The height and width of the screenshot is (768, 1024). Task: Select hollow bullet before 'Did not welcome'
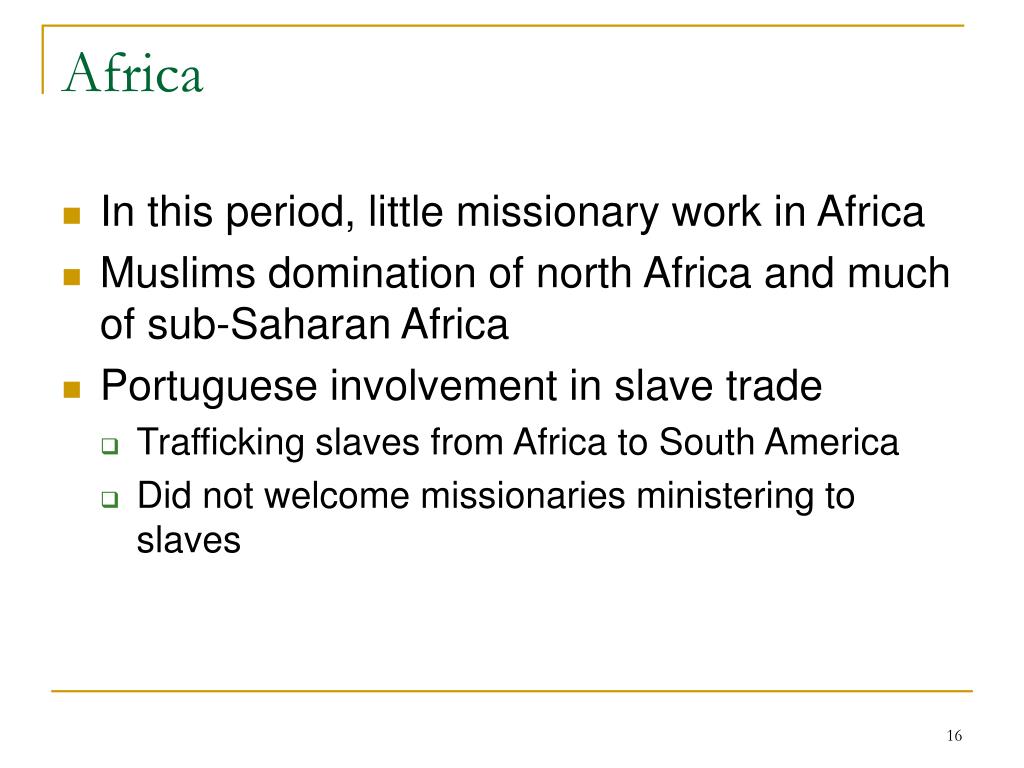click(x=110, y=500)
